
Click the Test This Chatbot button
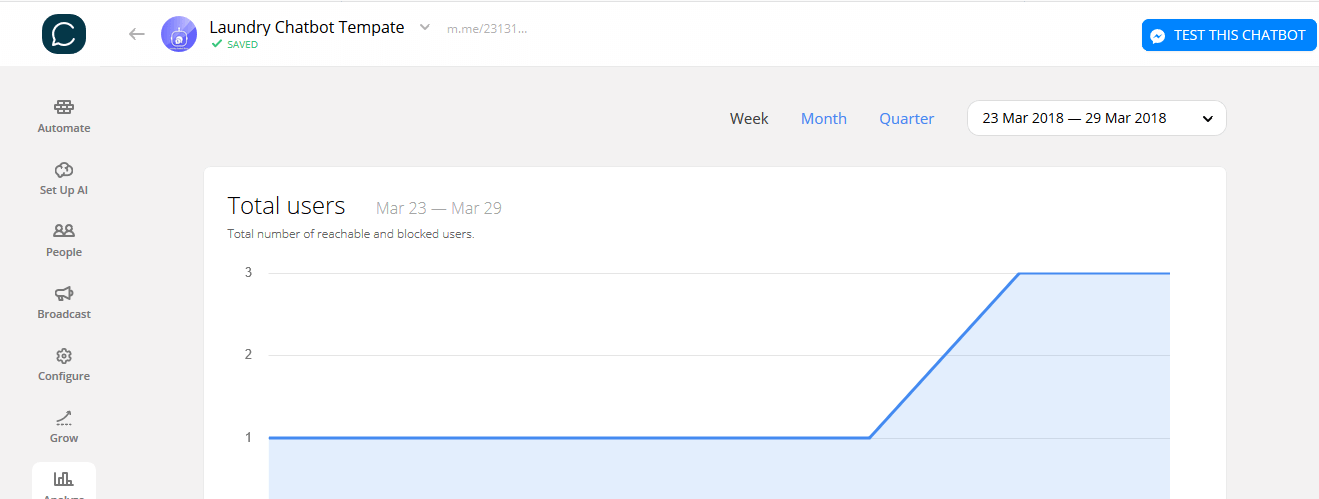(x=1229, y=35)
